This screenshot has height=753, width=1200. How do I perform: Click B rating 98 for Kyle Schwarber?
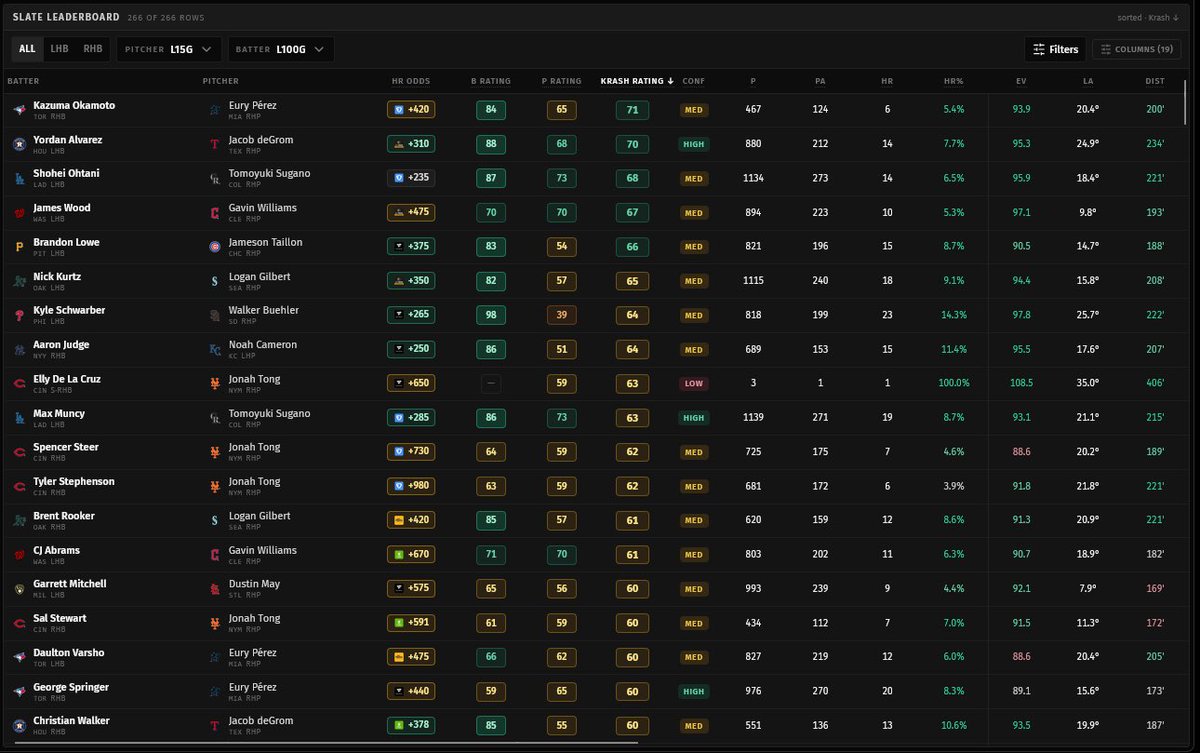491,315
